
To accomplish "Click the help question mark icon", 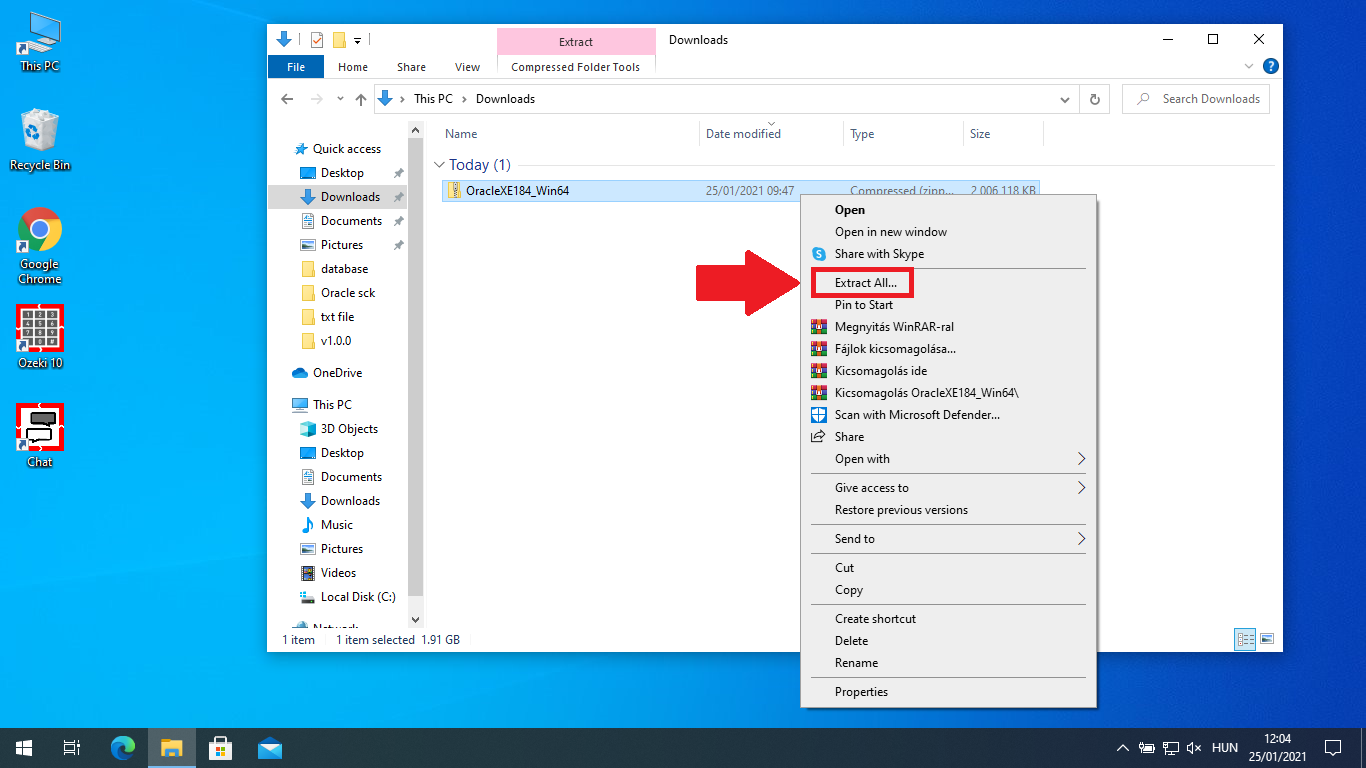I will point(1270,67).
